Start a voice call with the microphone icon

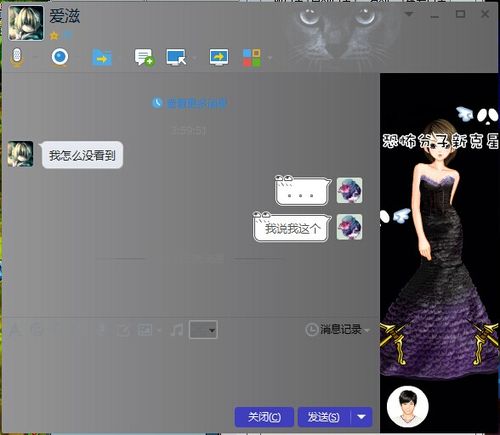tap(17, 57)
